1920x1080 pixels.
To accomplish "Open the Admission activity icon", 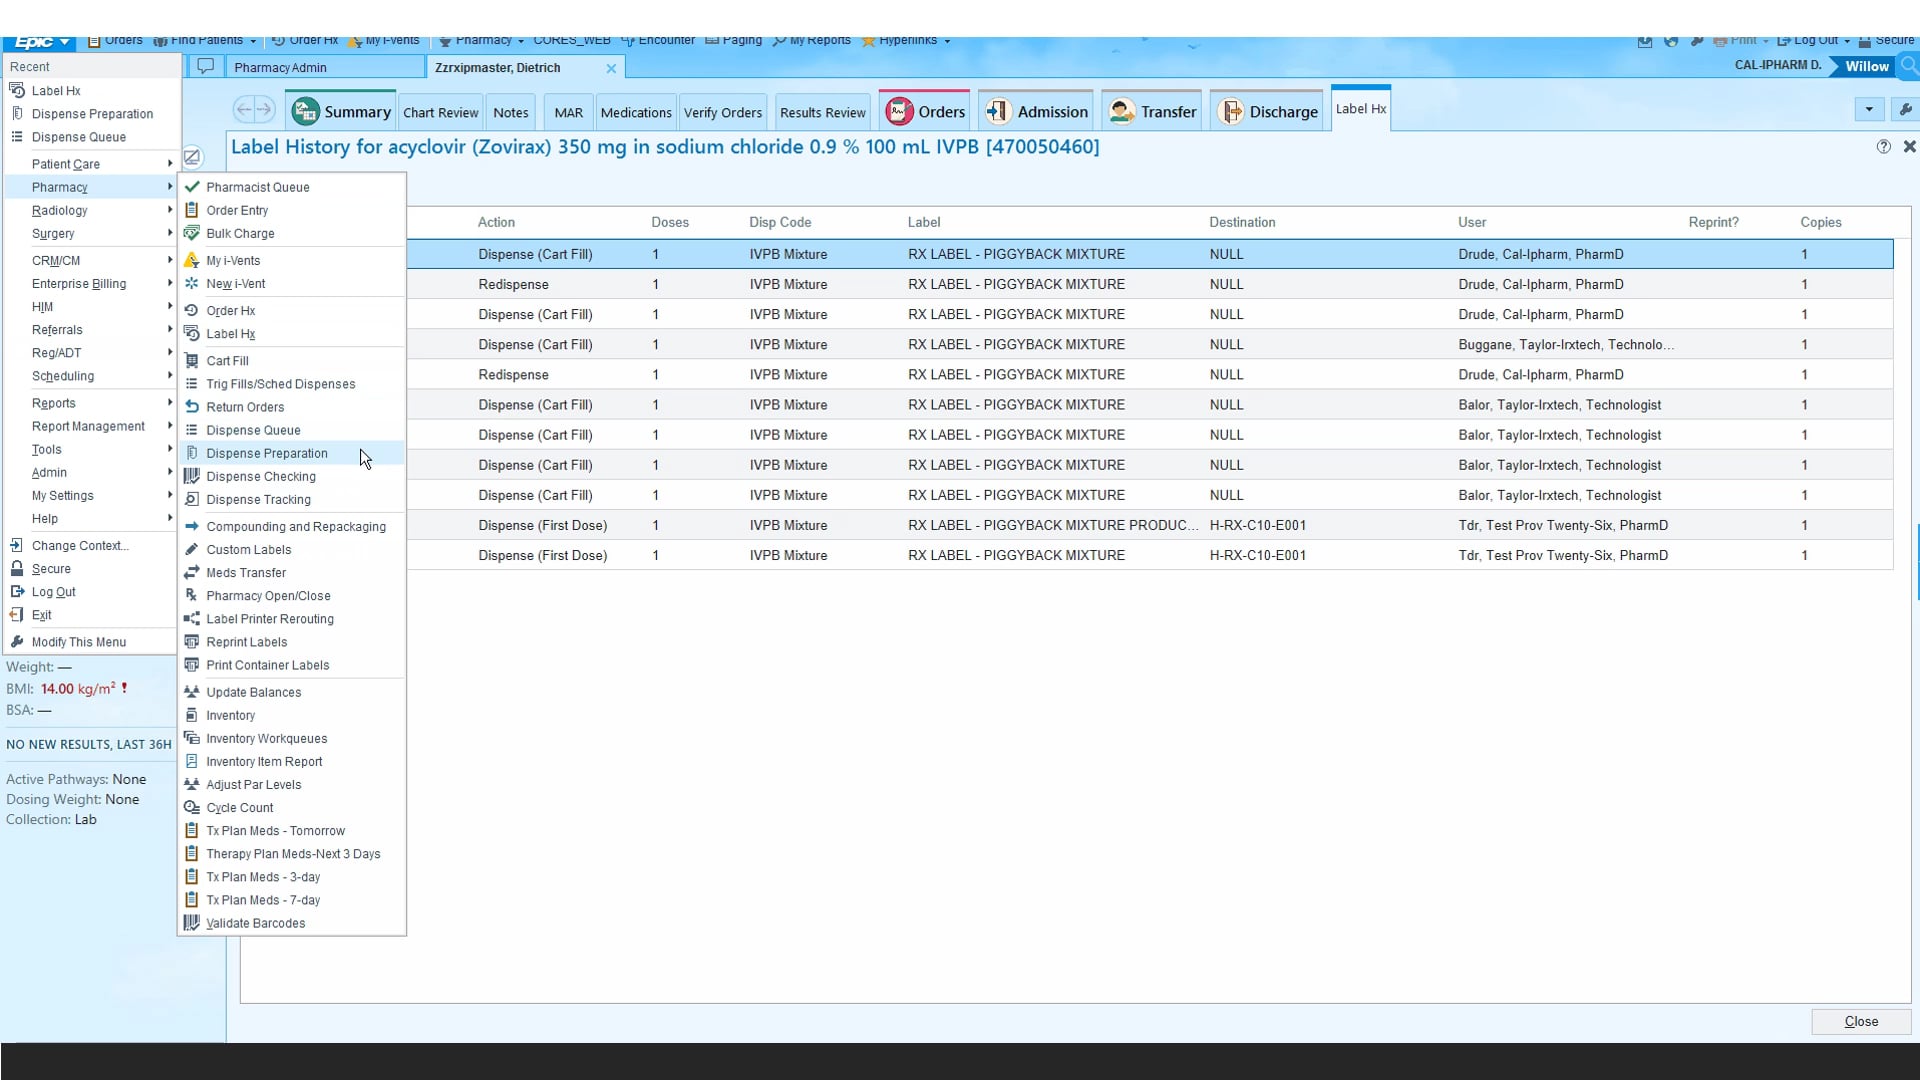I will (997, 111).
